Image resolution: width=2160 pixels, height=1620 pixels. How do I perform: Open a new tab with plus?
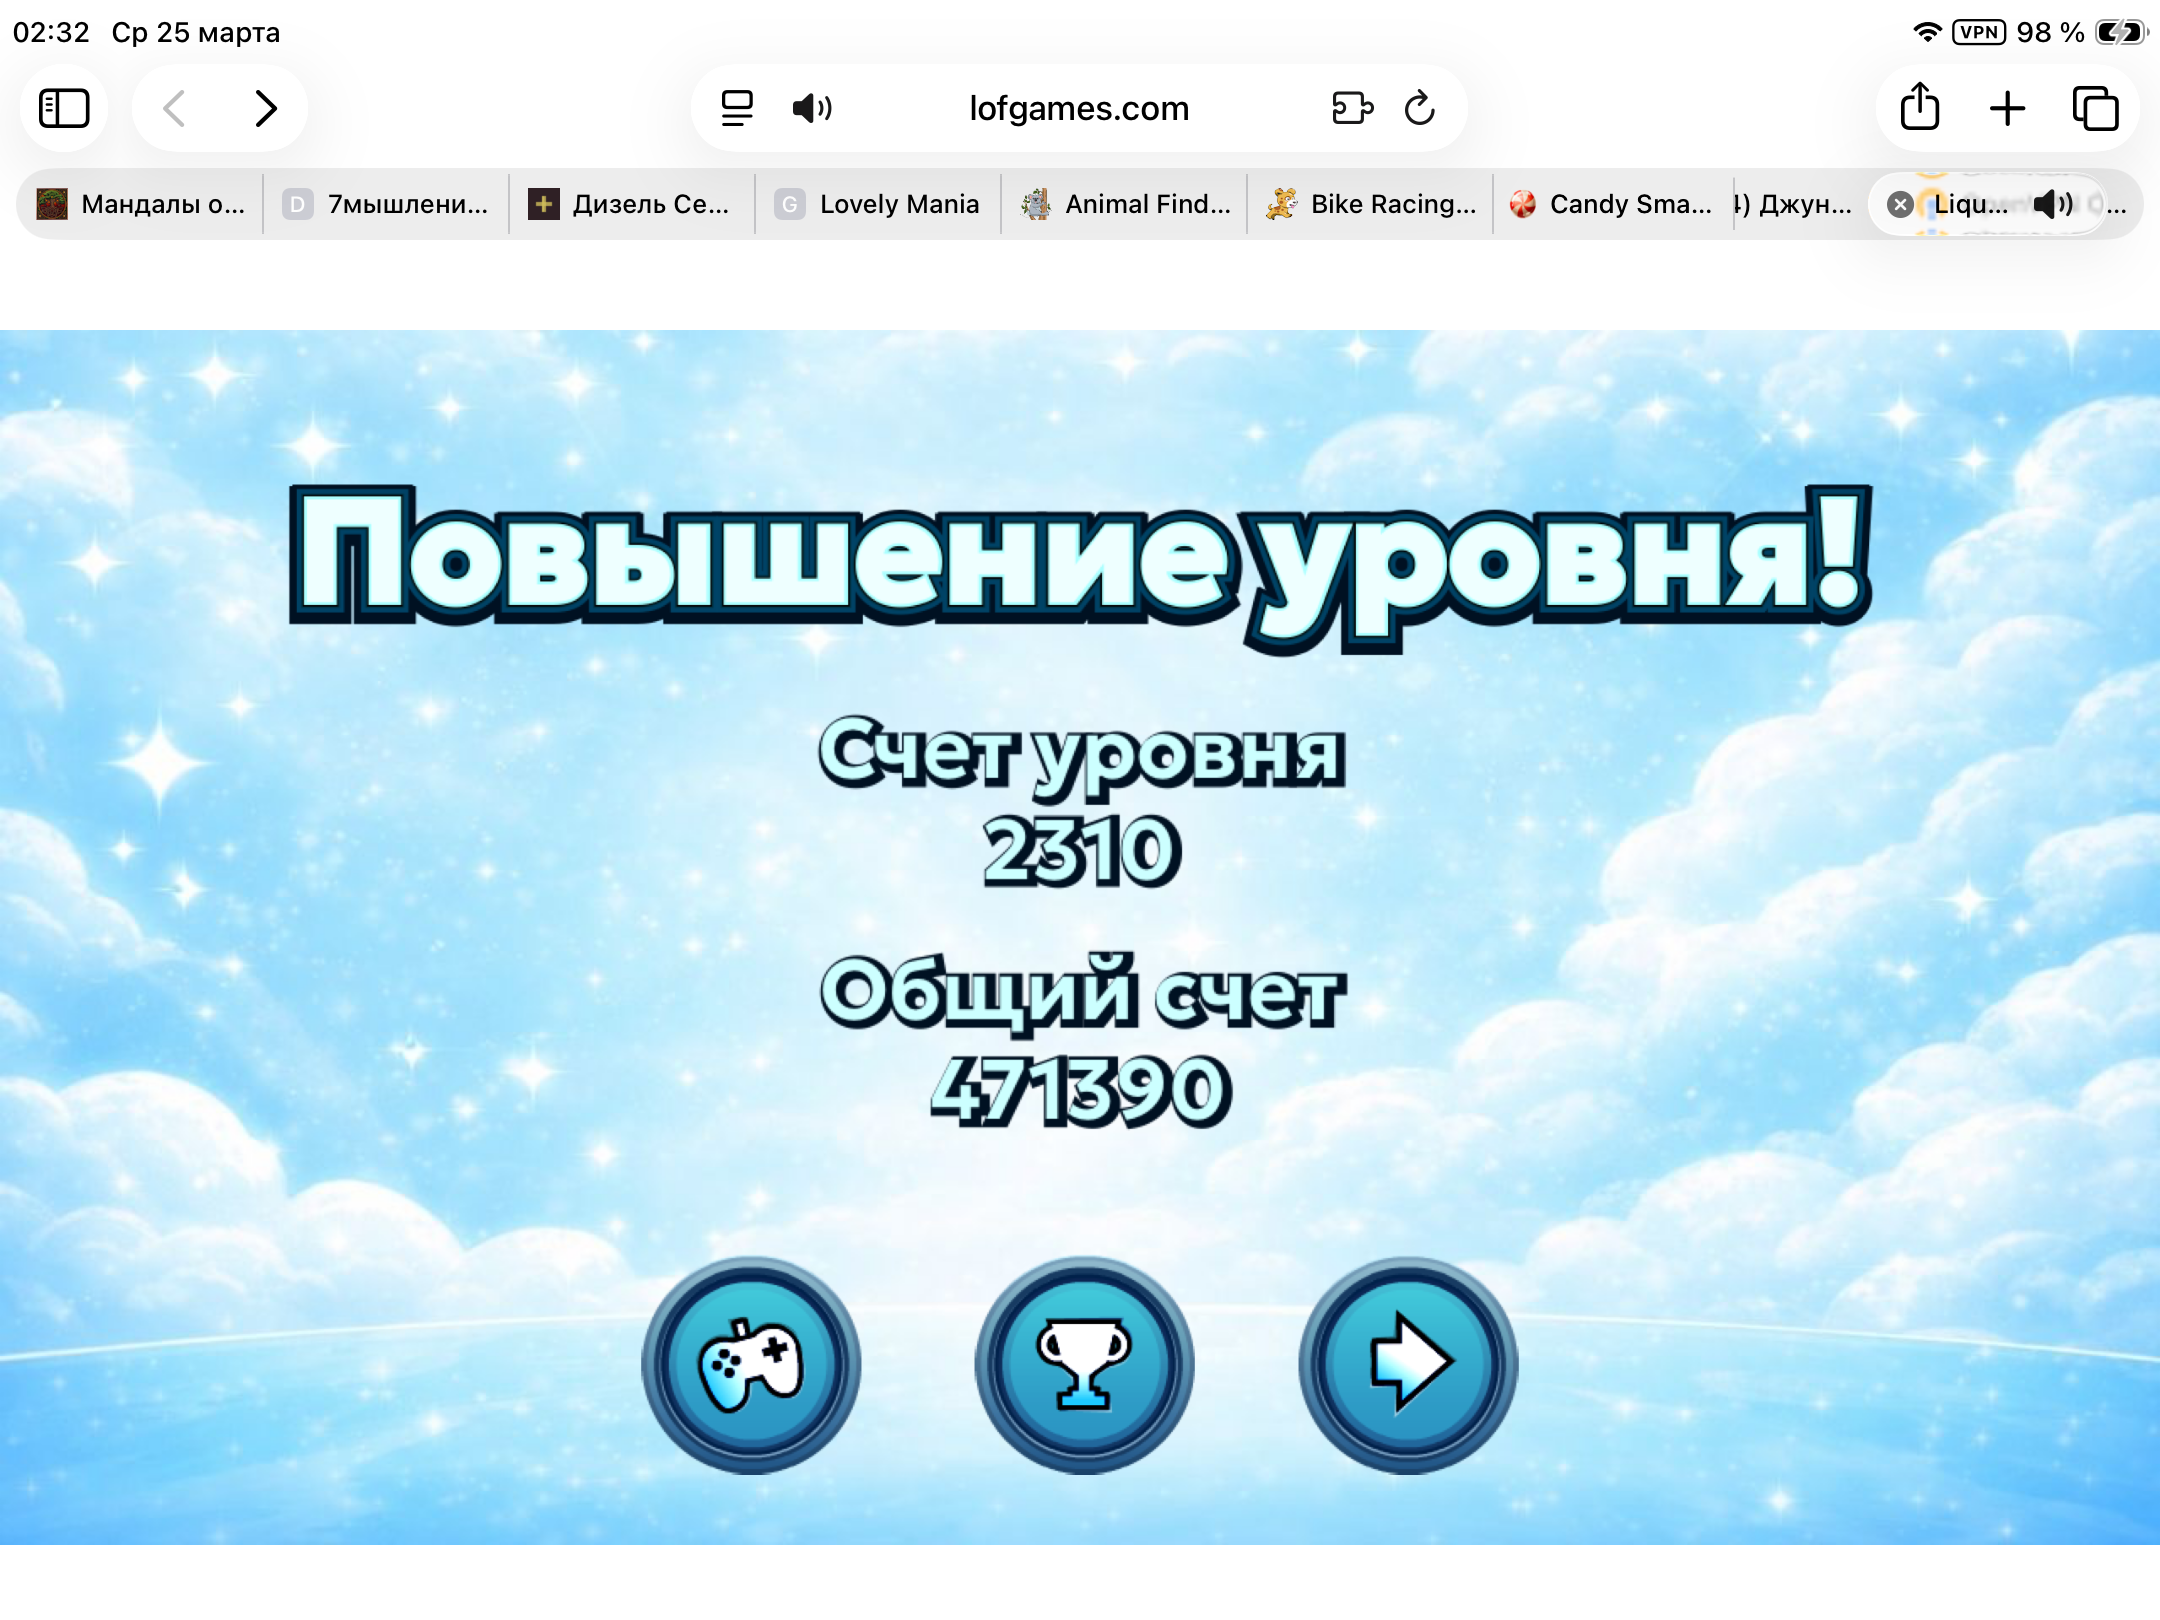point(2007,108)
